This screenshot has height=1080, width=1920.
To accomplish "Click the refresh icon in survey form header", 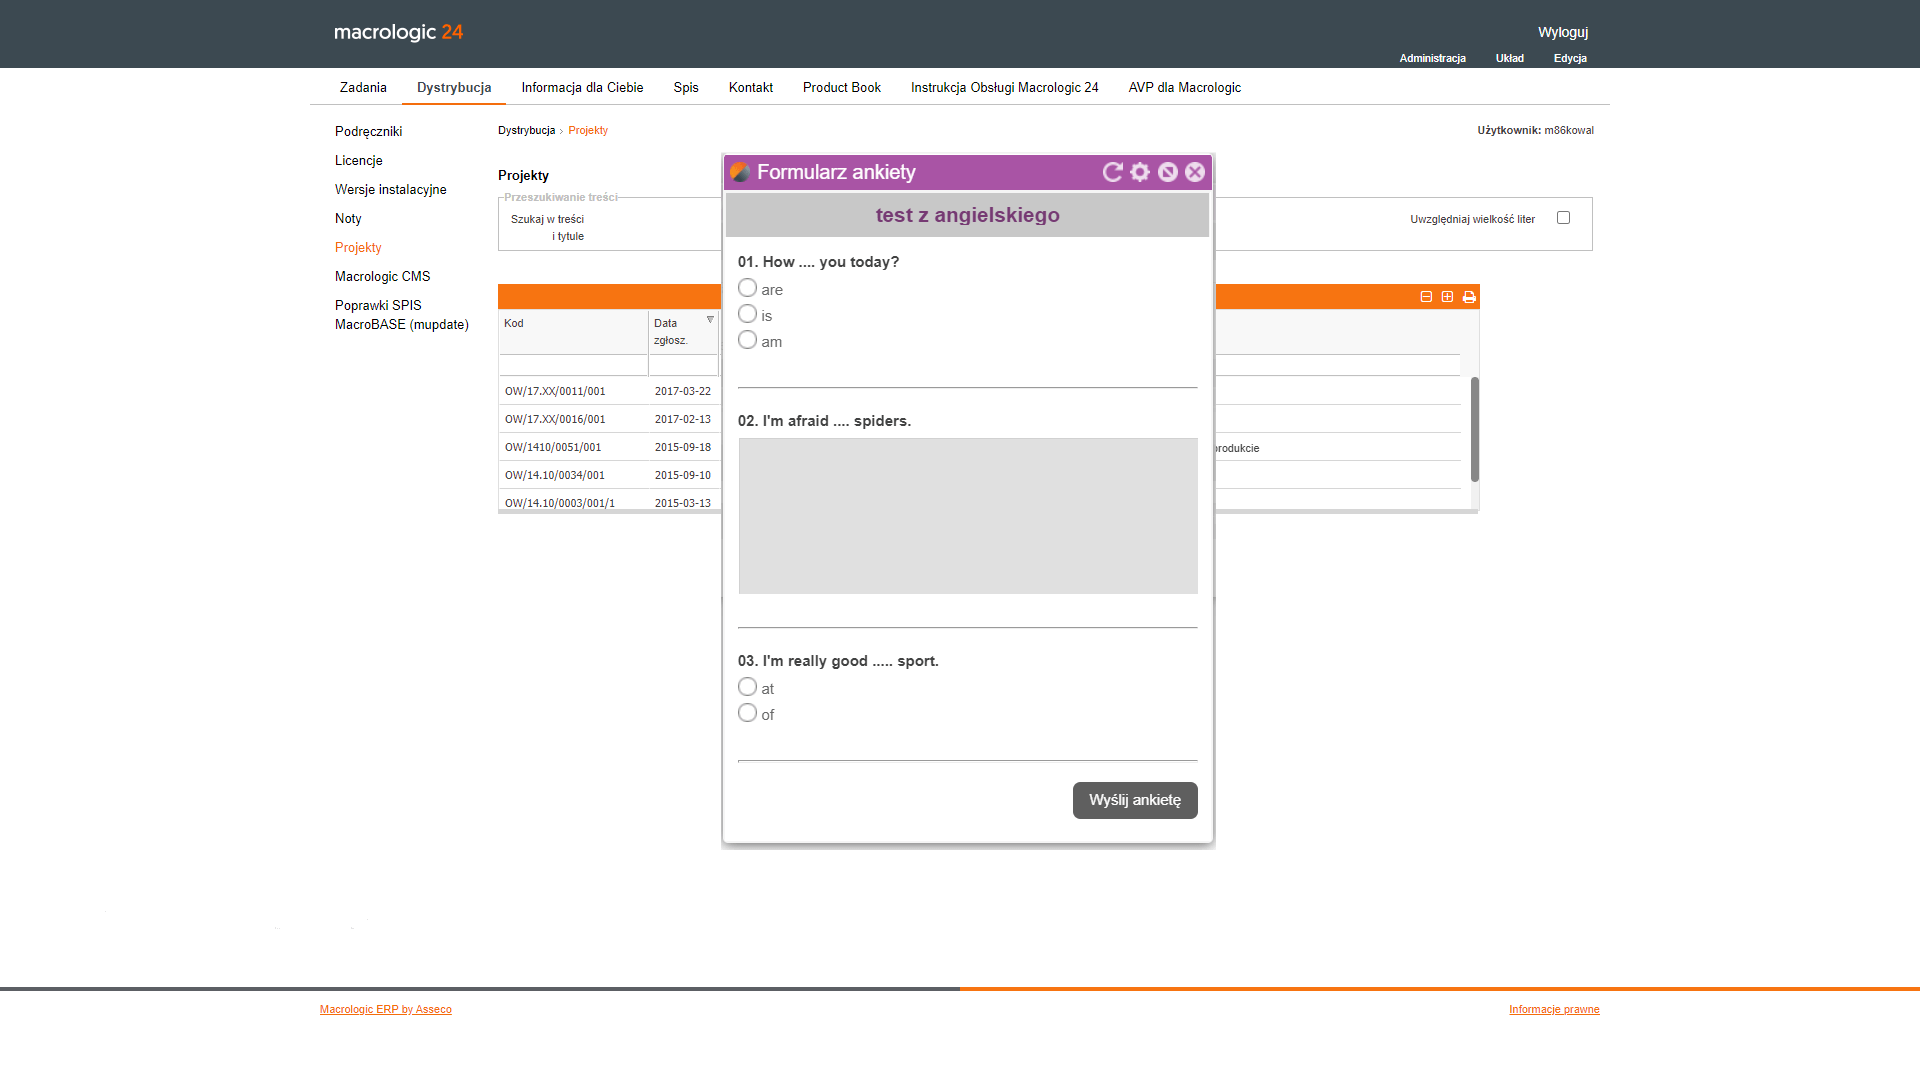I will pyautogui.click(x=1112, y=172).
